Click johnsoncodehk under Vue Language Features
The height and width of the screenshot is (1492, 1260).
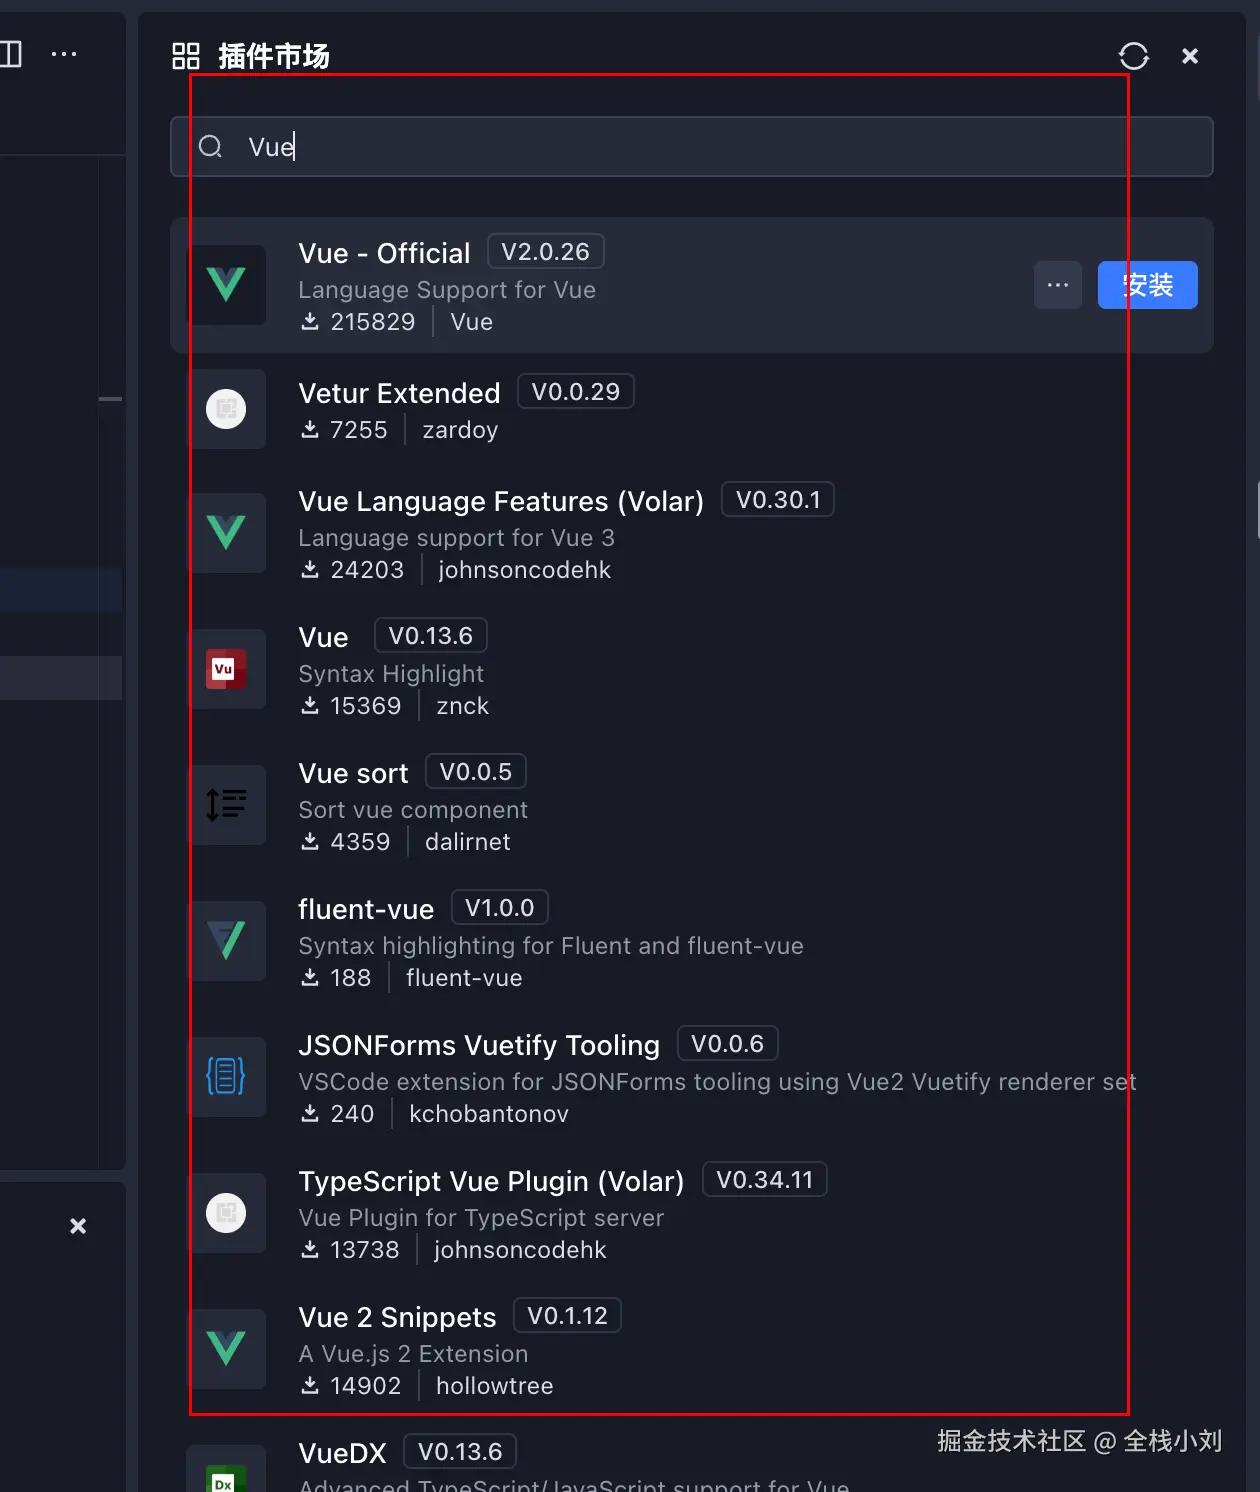(524, 570)
